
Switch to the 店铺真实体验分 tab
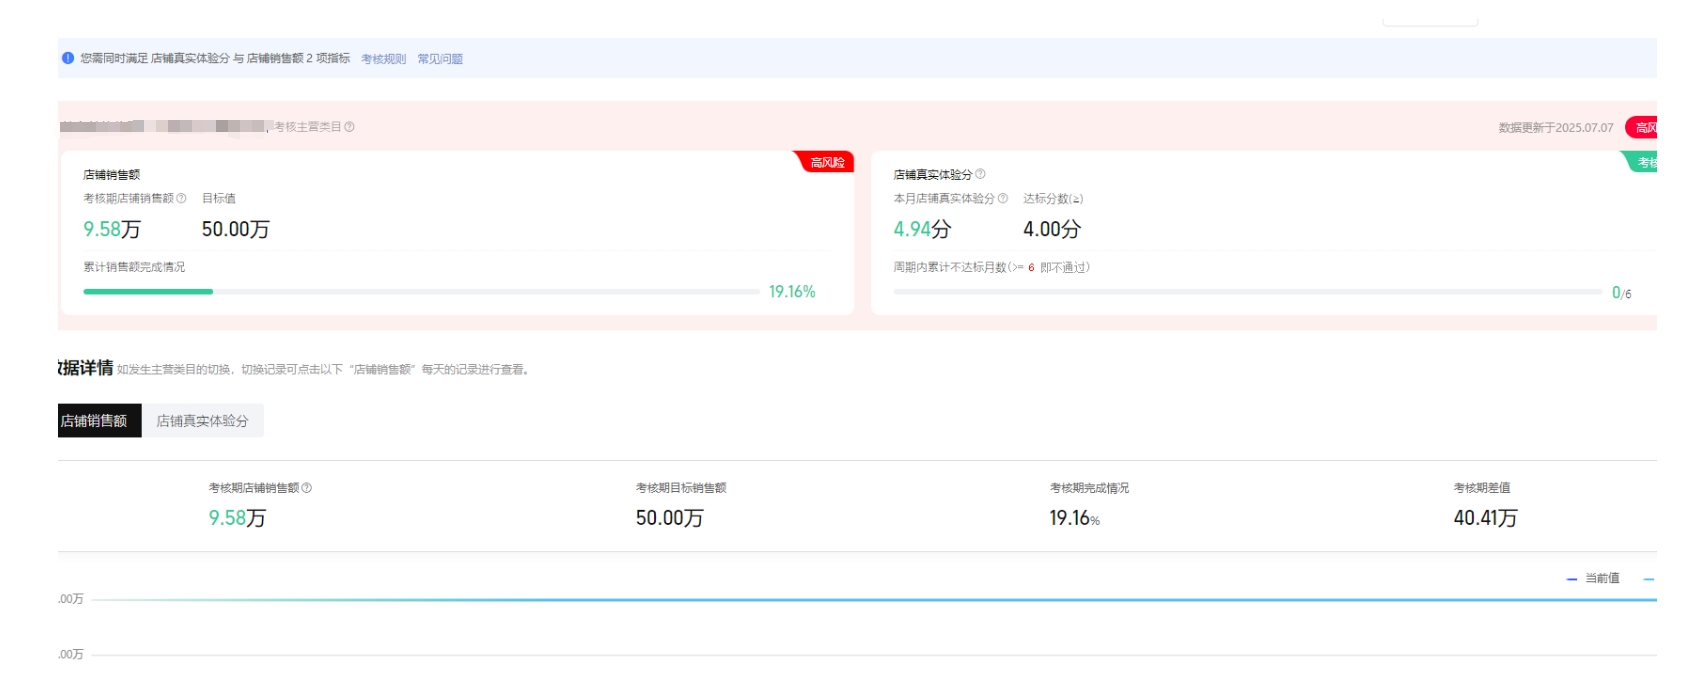[202, 421]
